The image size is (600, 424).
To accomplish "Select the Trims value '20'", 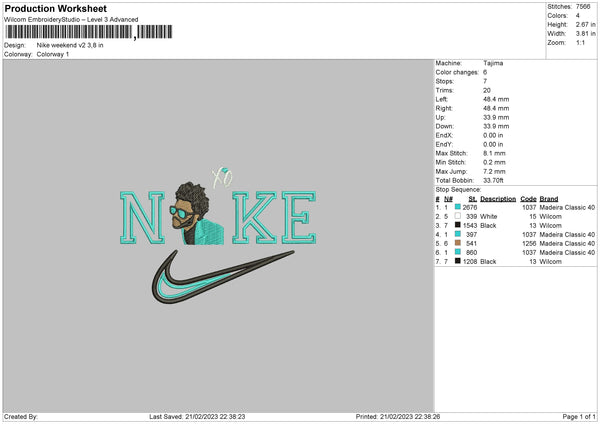I will click(487, 90).
